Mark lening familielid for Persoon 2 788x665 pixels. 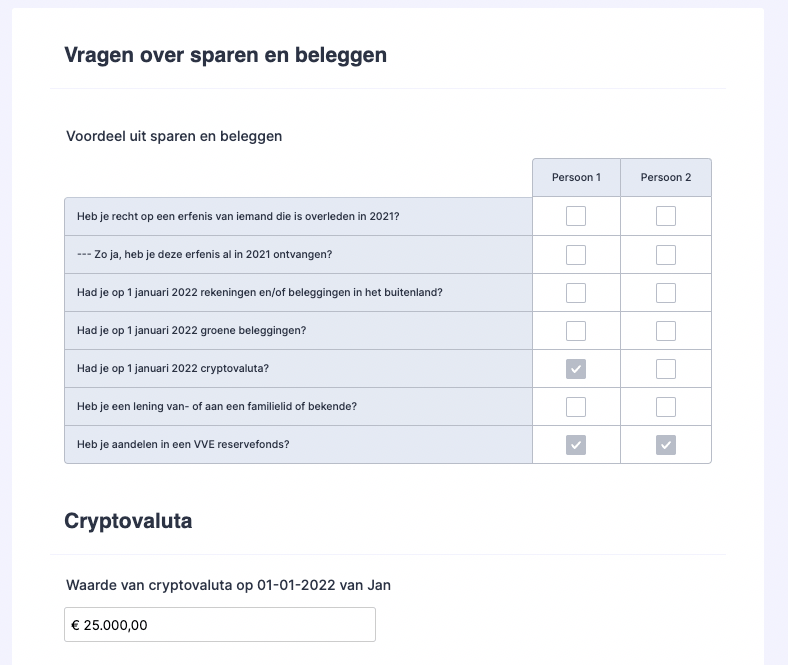[x=666, y=407]
